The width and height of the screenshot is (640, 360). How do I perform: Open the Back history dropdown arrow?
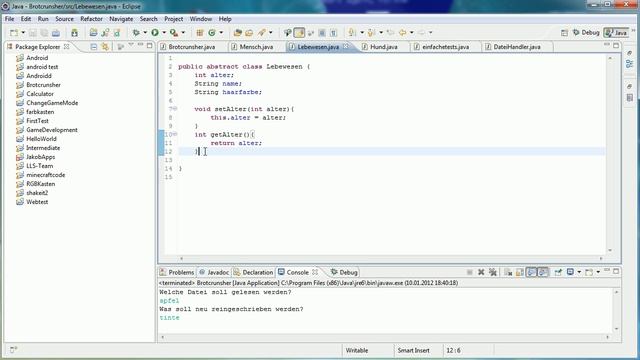[411, 32]
